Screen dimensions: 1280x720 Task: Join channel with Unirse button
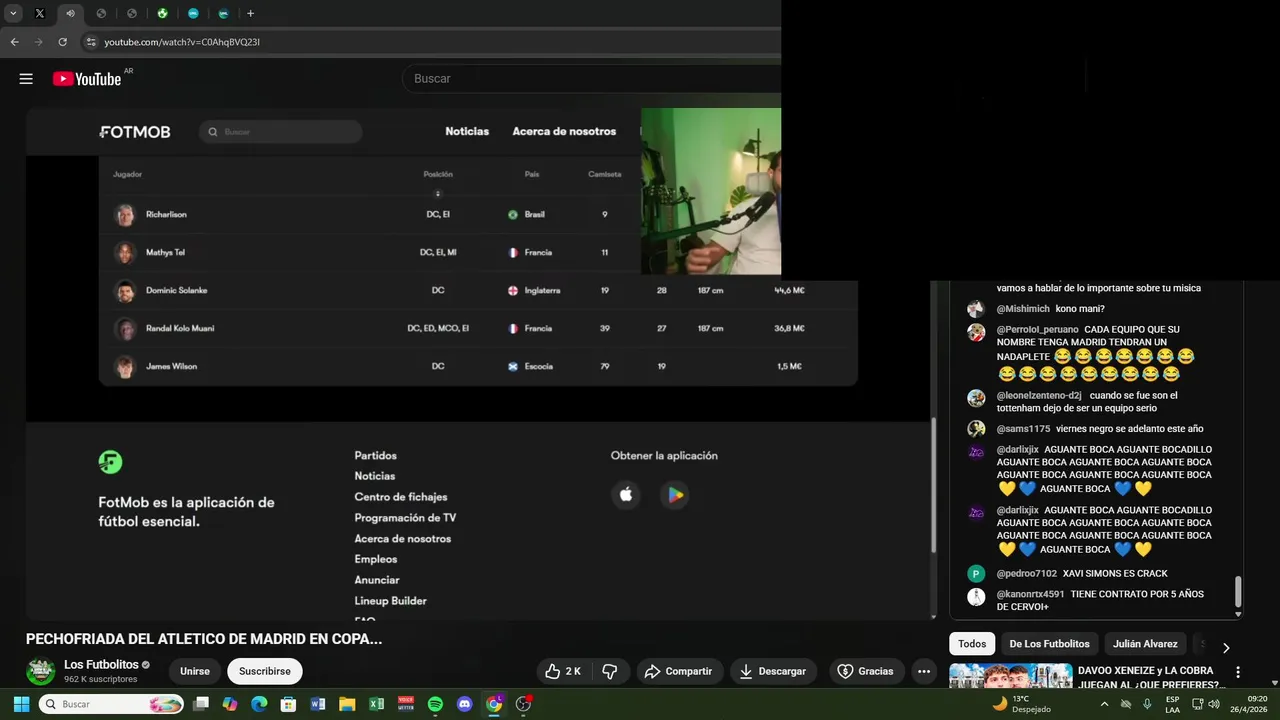pyautogui.click(x=195, y=671)
